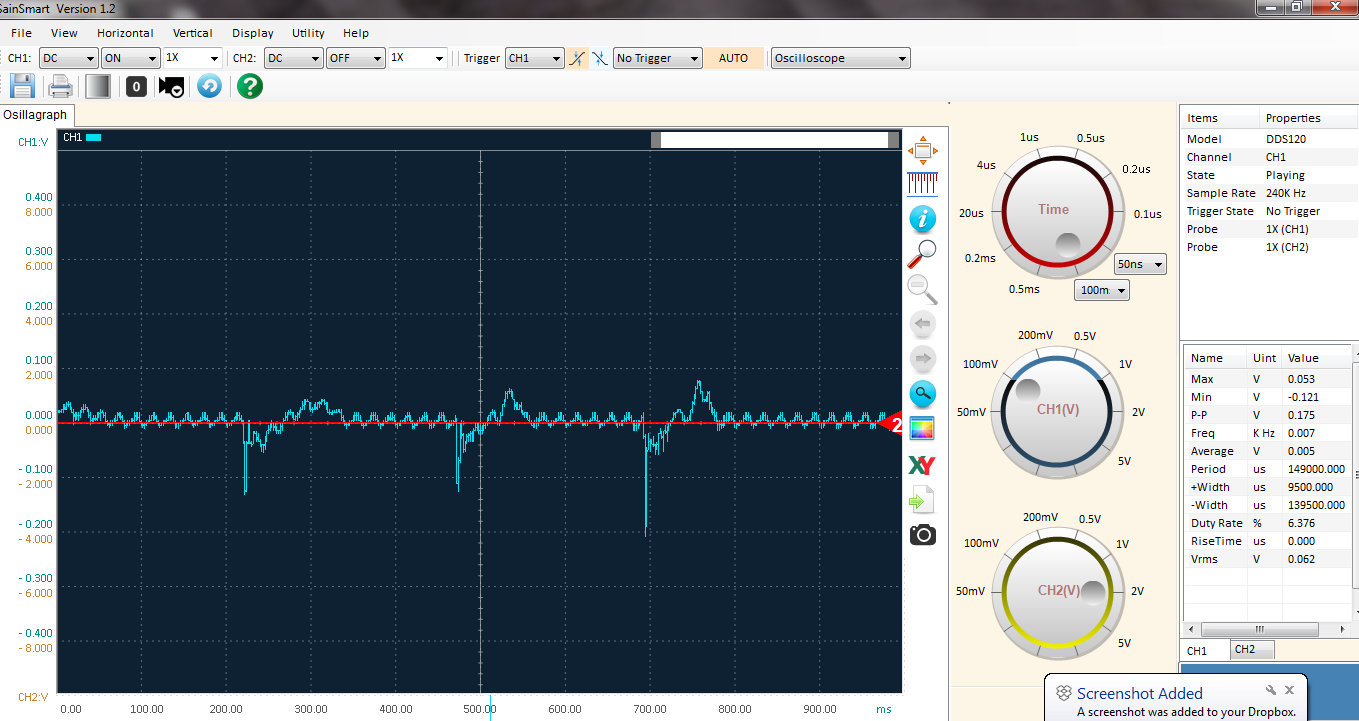Open the View menu

click(x=64, y=33)
